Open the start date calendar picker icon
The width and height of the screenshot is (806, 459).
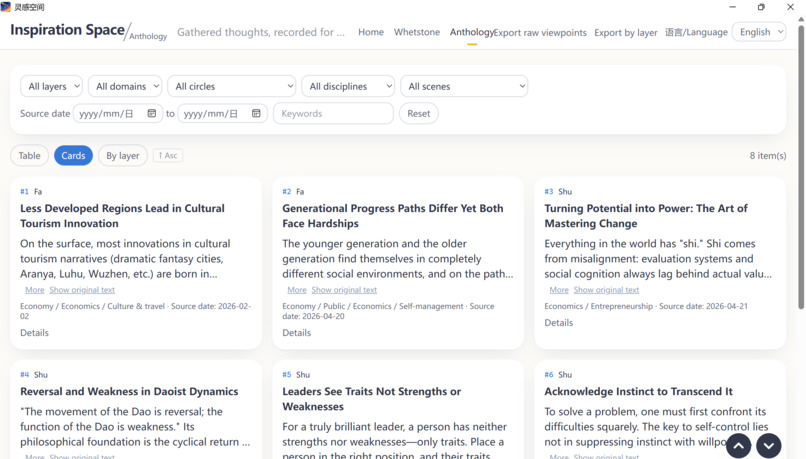point(152,113)
